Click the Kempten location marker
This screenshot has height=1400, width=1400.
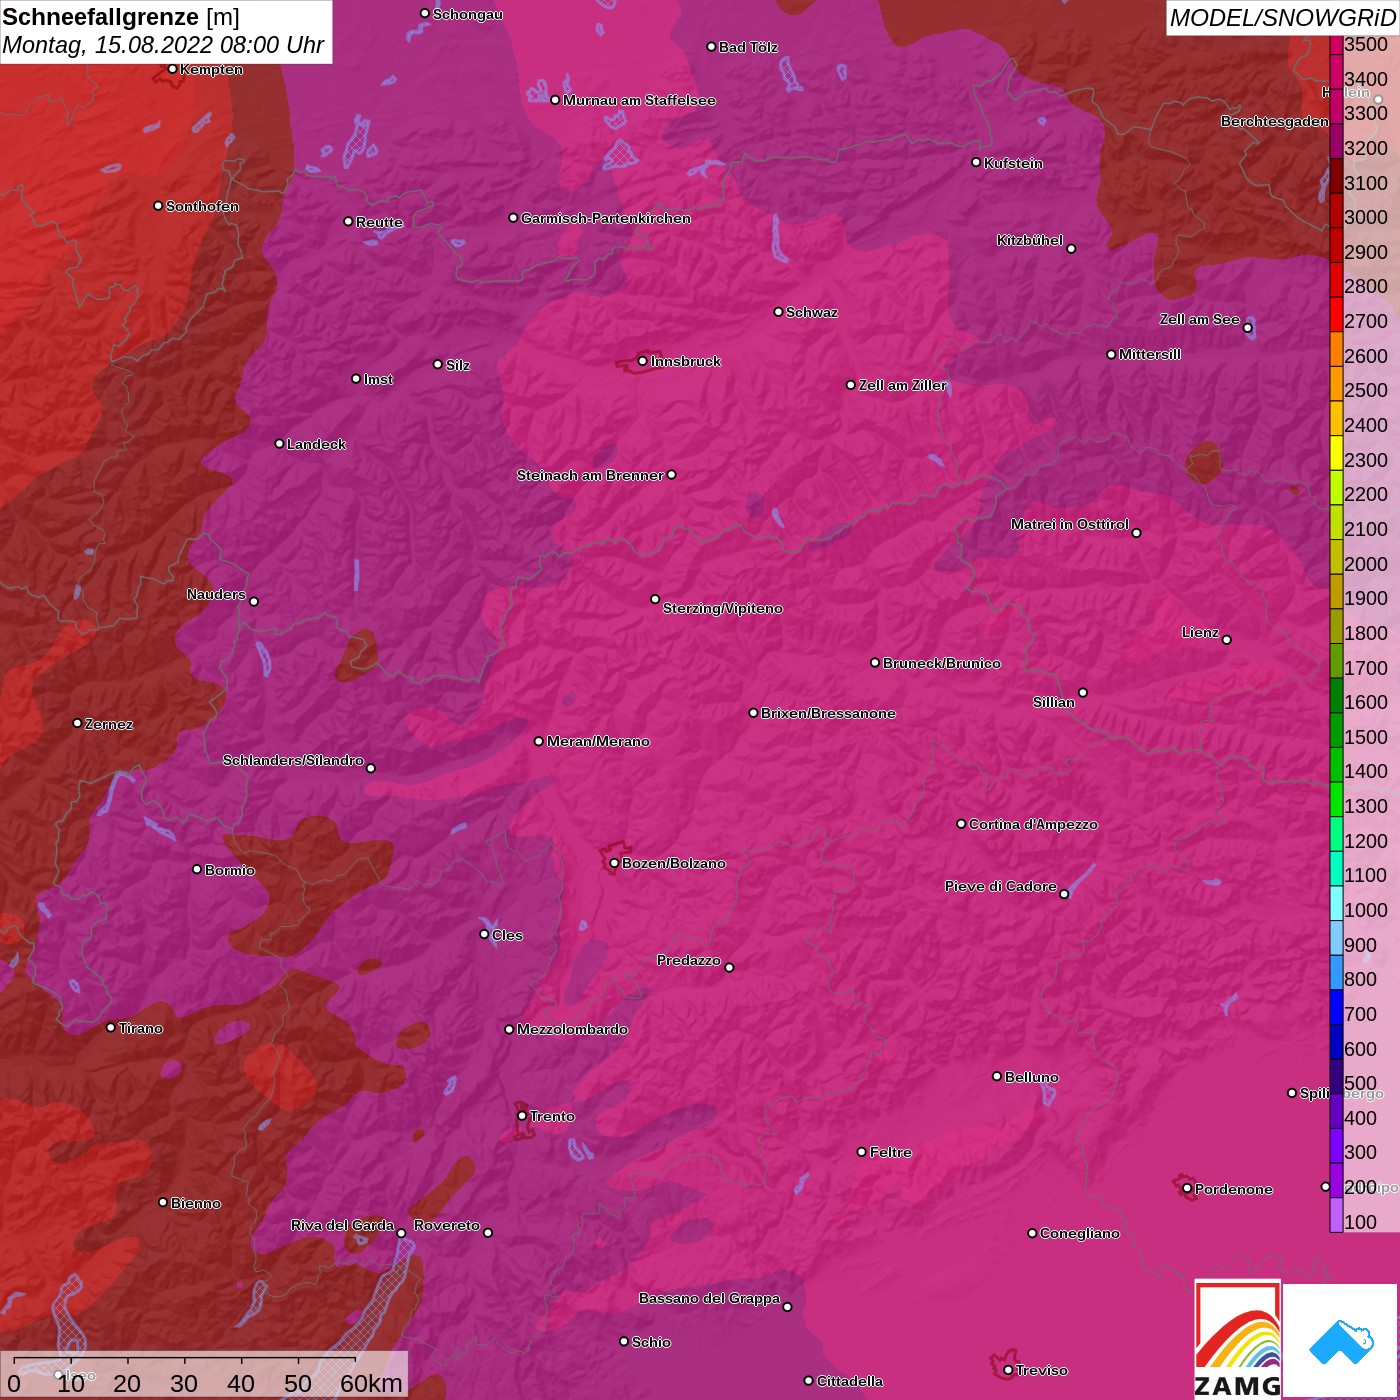pos(172,69)
